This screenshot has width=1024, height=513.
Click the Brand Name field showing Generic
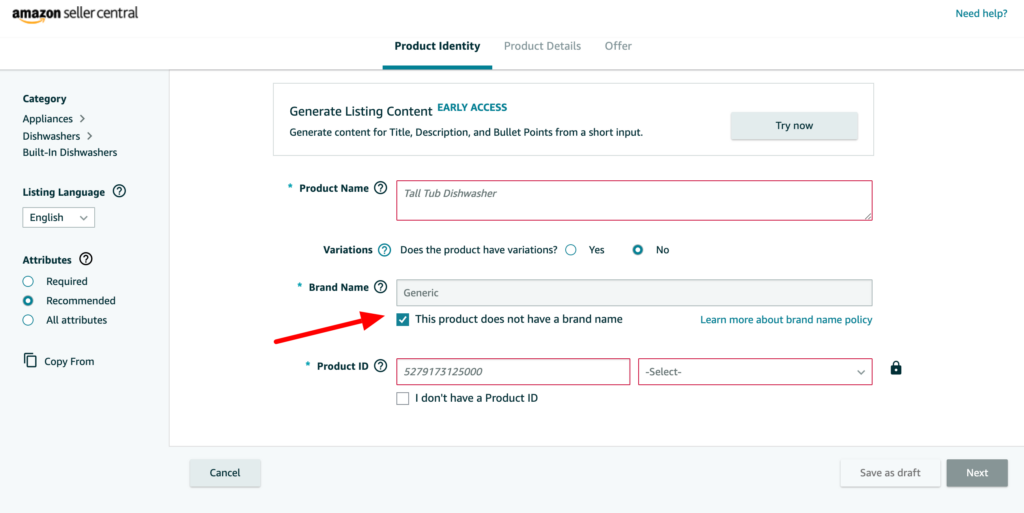634,292
